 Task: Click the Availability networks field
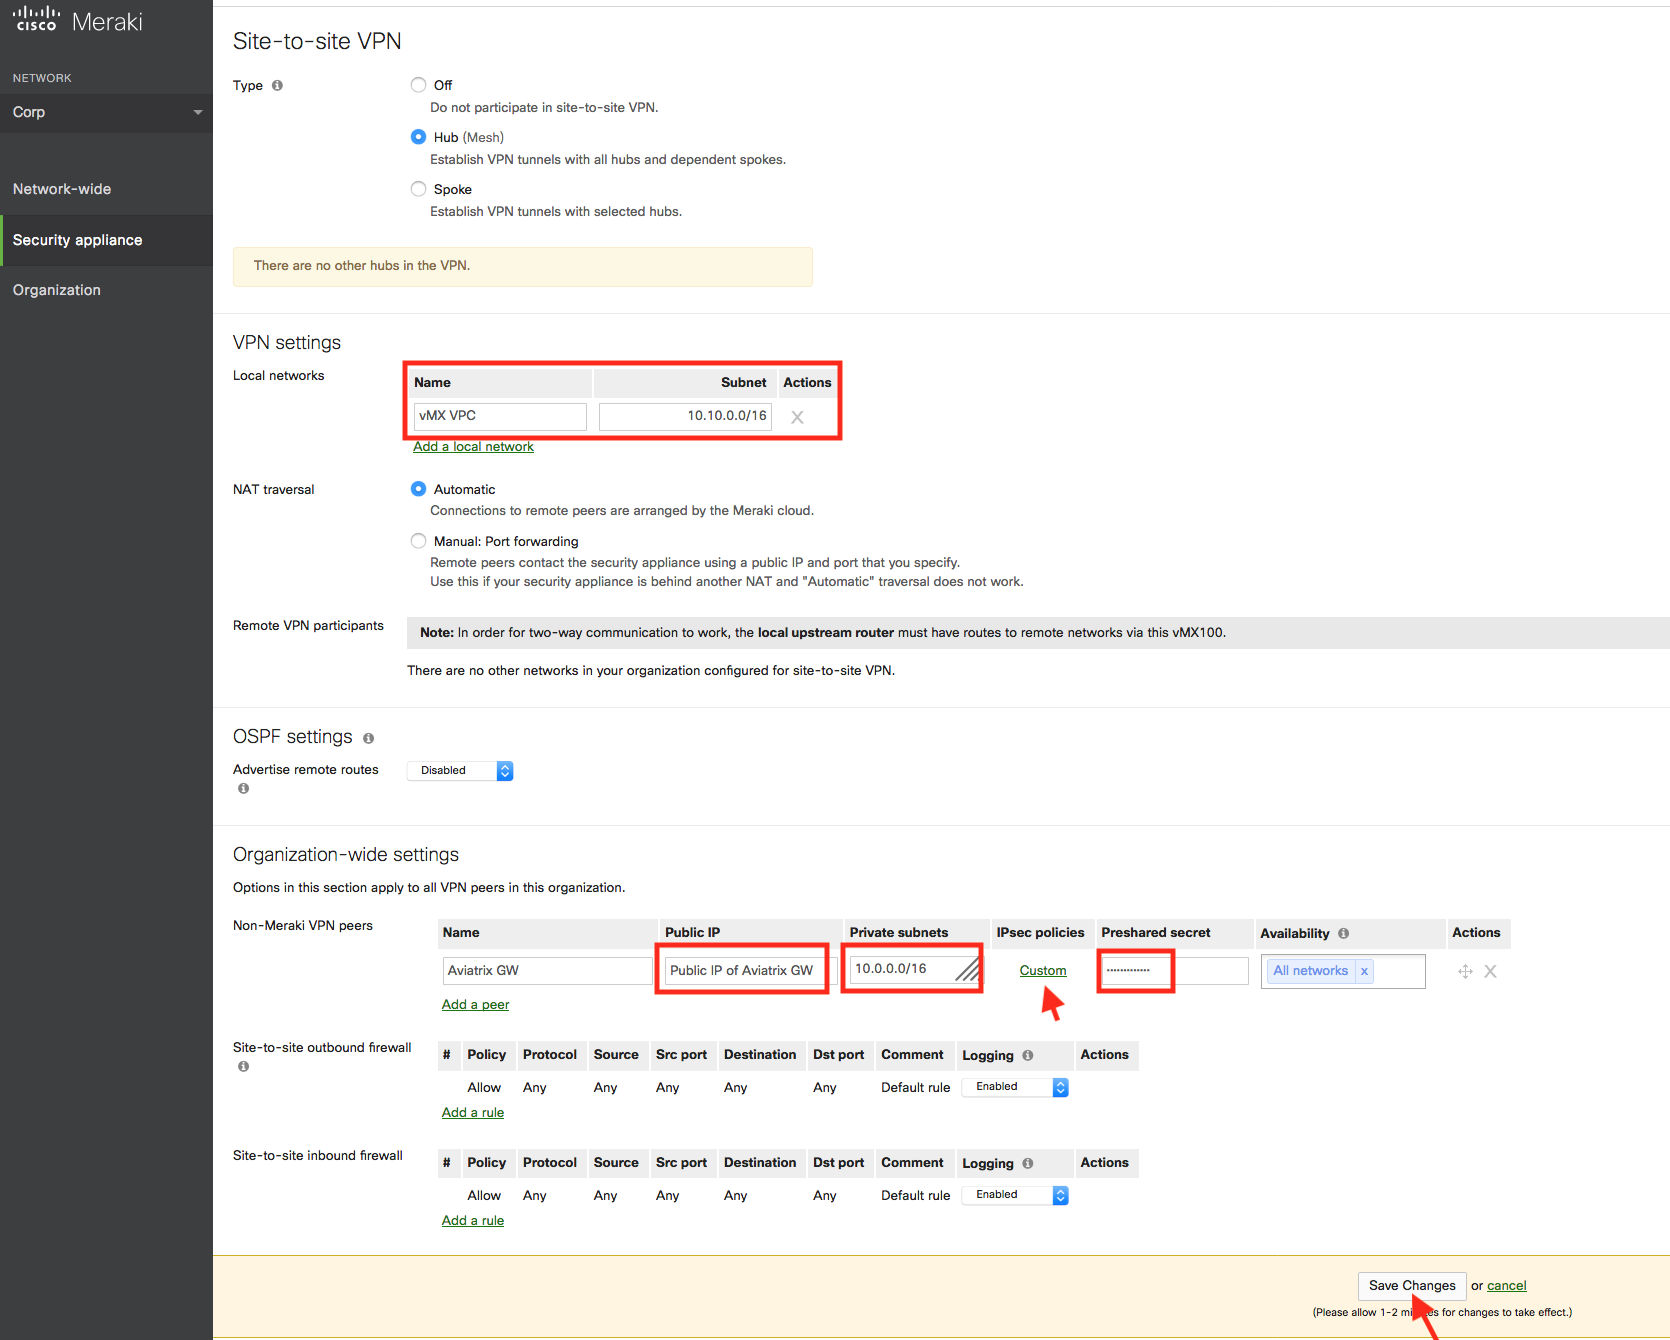click(x=1343, y=971)
